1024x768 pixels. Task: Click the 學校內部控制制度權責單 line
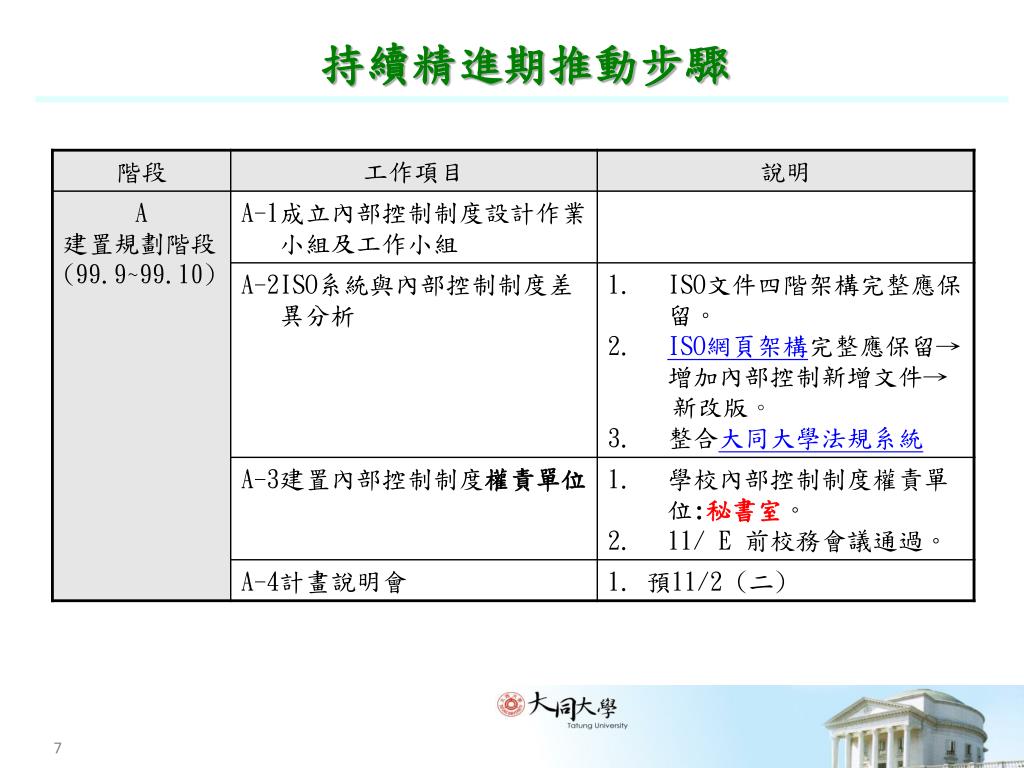coord(808,481)
